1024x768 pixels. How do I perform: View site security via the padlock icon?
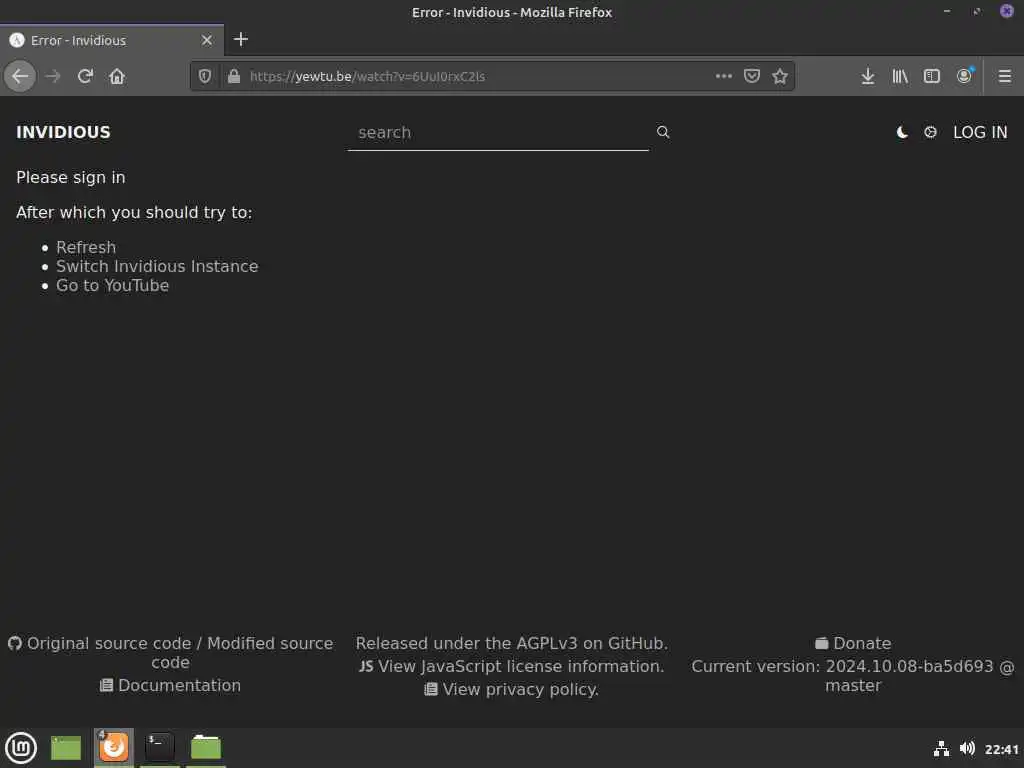pyautogui.click(x=234, y=76)
